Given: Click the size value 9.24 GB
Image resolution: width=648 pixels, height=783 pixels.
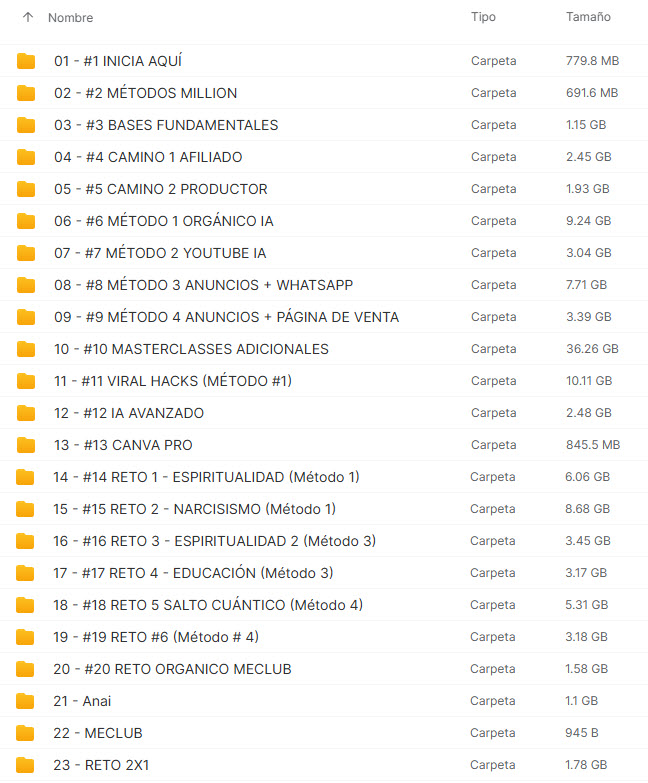Looking at the screenshot, I should point(589,221).
